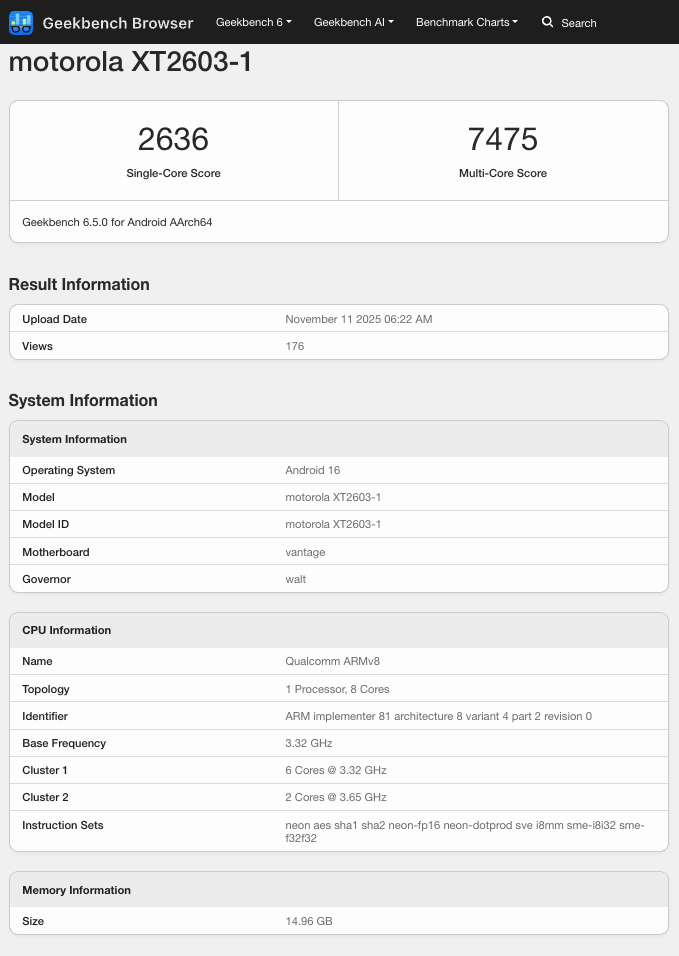This screenshot has height=956, width=679.
Task: Expand the Benchmark Charts menu
Action: click(x=466, y=22)
